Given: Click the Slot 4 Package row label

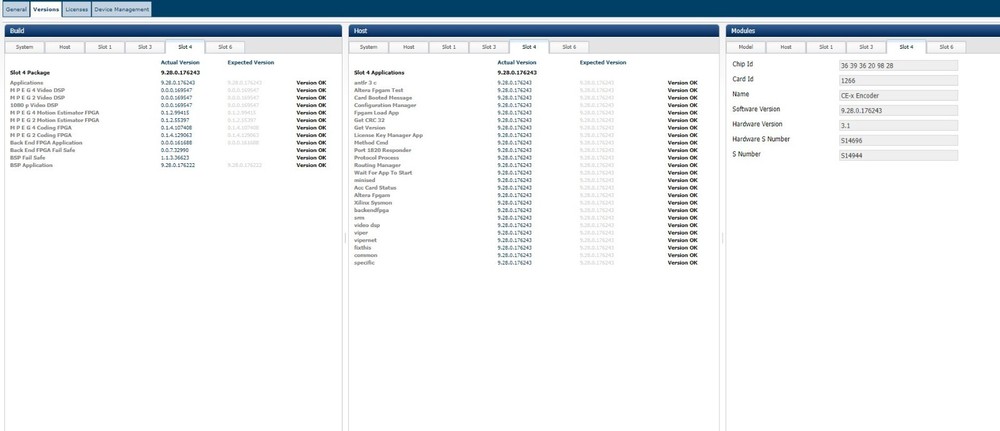Looking at the screenshot, I should coord(29,73).
